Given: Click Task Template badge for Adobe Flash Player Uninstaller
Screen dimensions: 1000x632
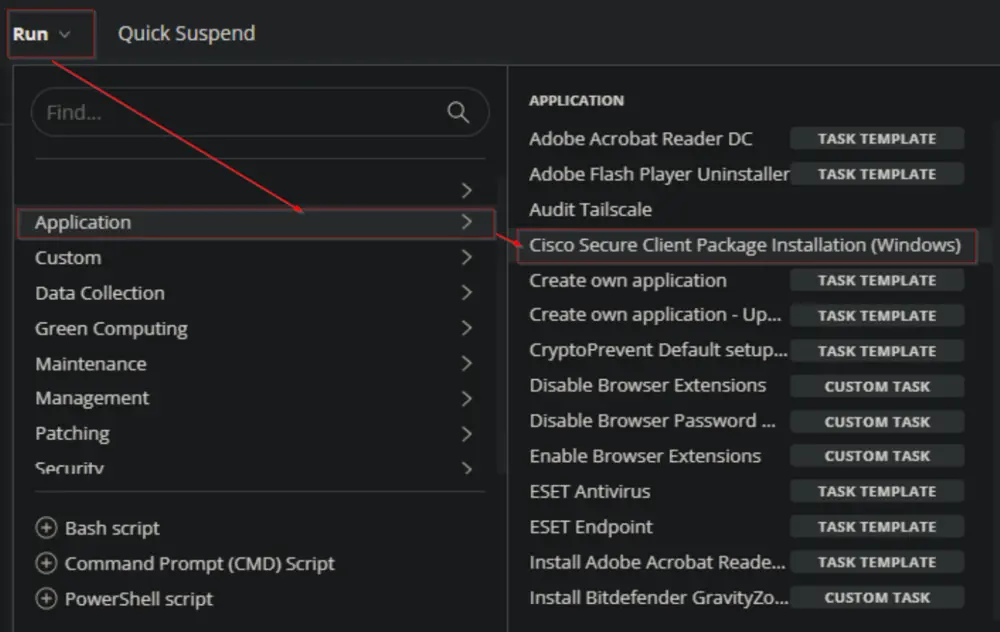Looking at the screenshot, I should 877,174.
